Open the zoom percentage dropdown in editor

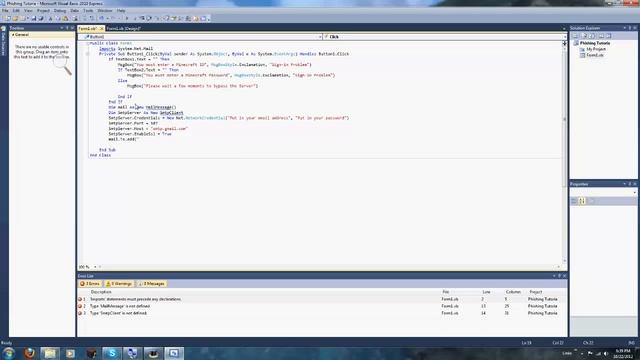(x=95, y=267)
